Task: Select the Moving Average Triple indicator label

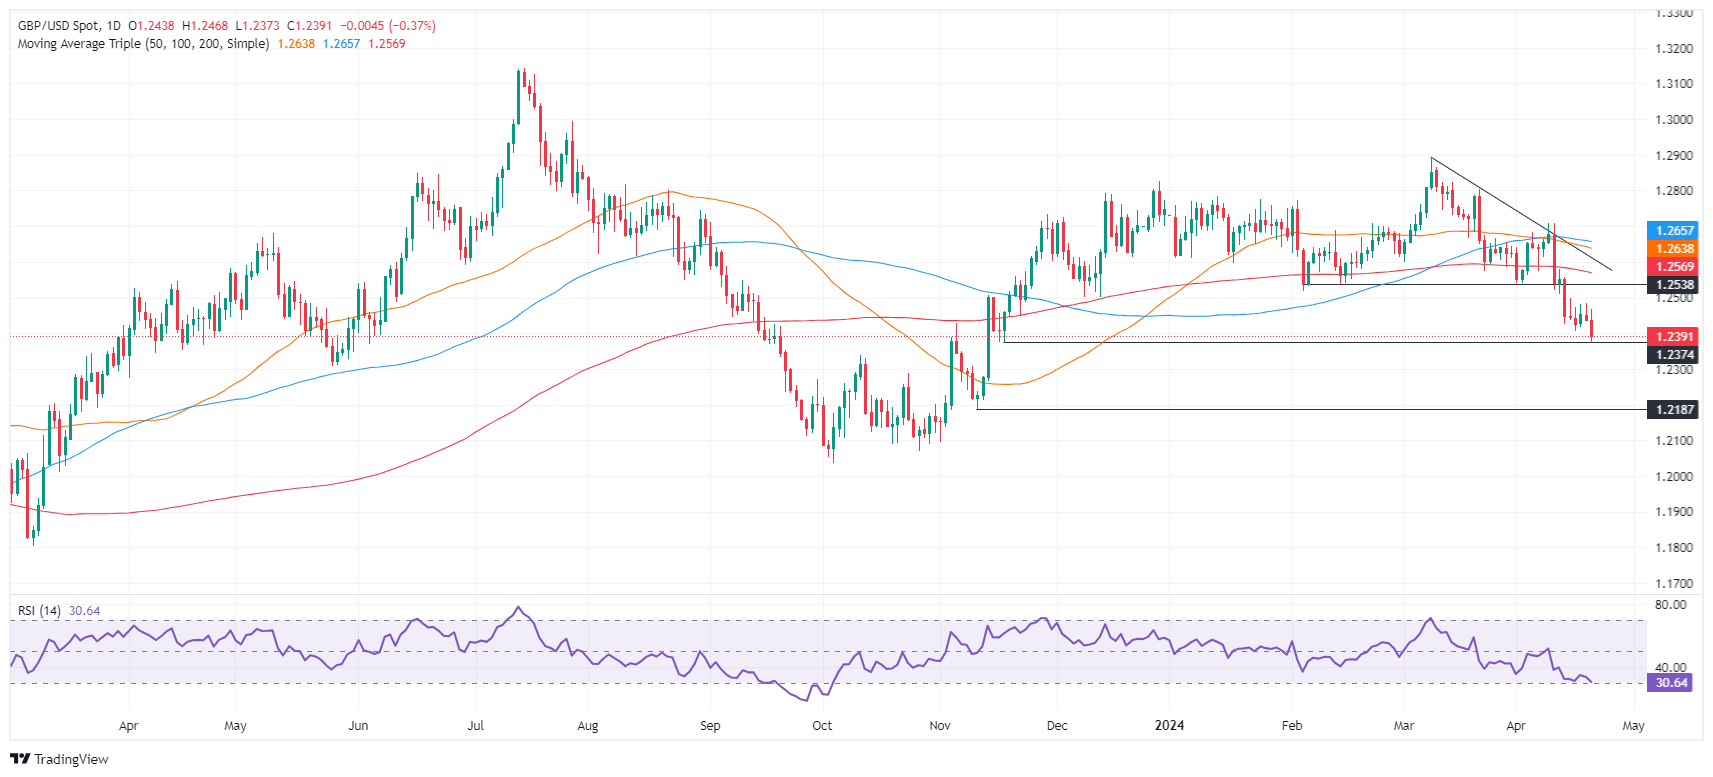Action: (x=143, y=44)
